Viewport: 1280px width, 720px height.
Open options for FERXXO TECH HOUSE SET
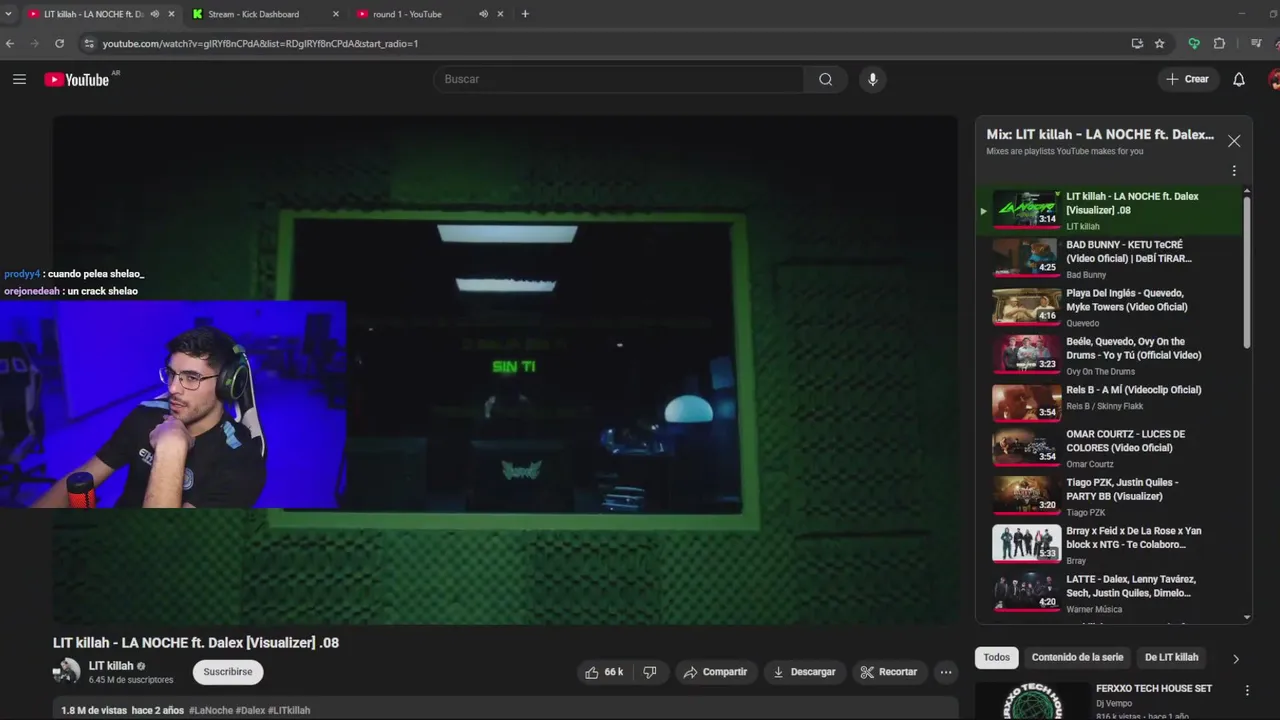point(1247,690)
